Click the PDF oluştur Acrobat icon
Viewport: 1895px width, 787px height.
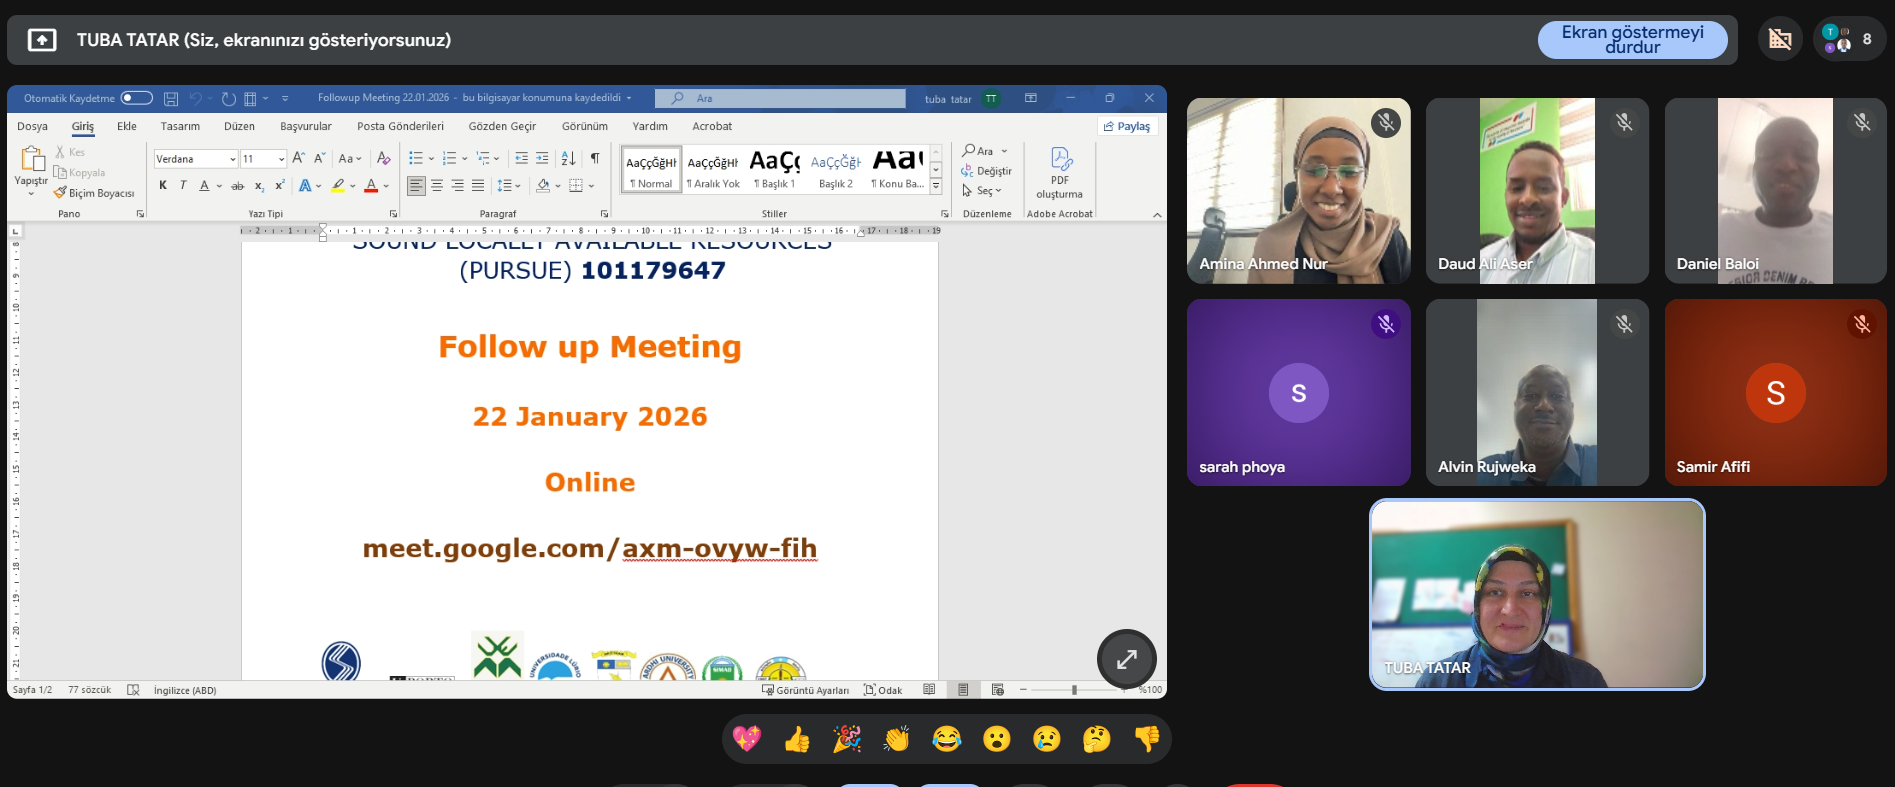click(x=1060, y=172)
